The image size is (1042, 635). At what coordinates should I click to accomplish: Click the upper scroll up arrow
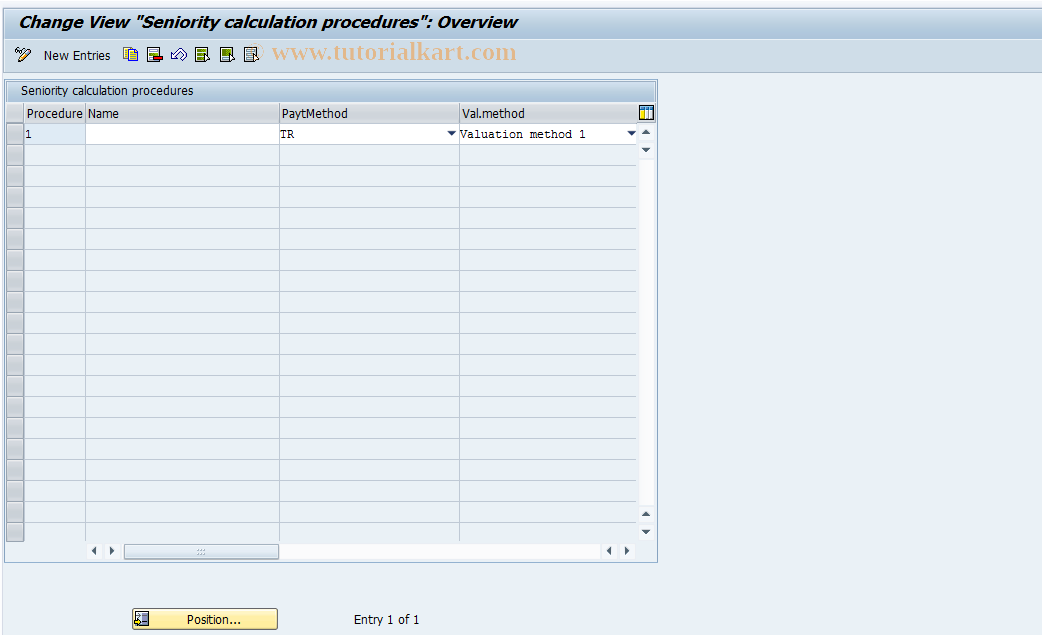(646, 132)
